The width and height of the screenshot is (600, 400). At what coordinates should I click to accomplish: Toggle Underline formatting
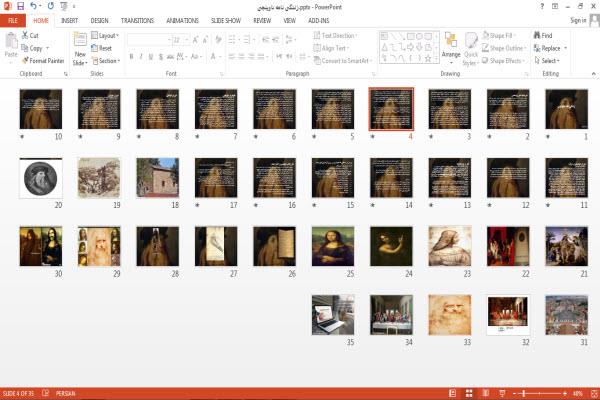(151, 57)
